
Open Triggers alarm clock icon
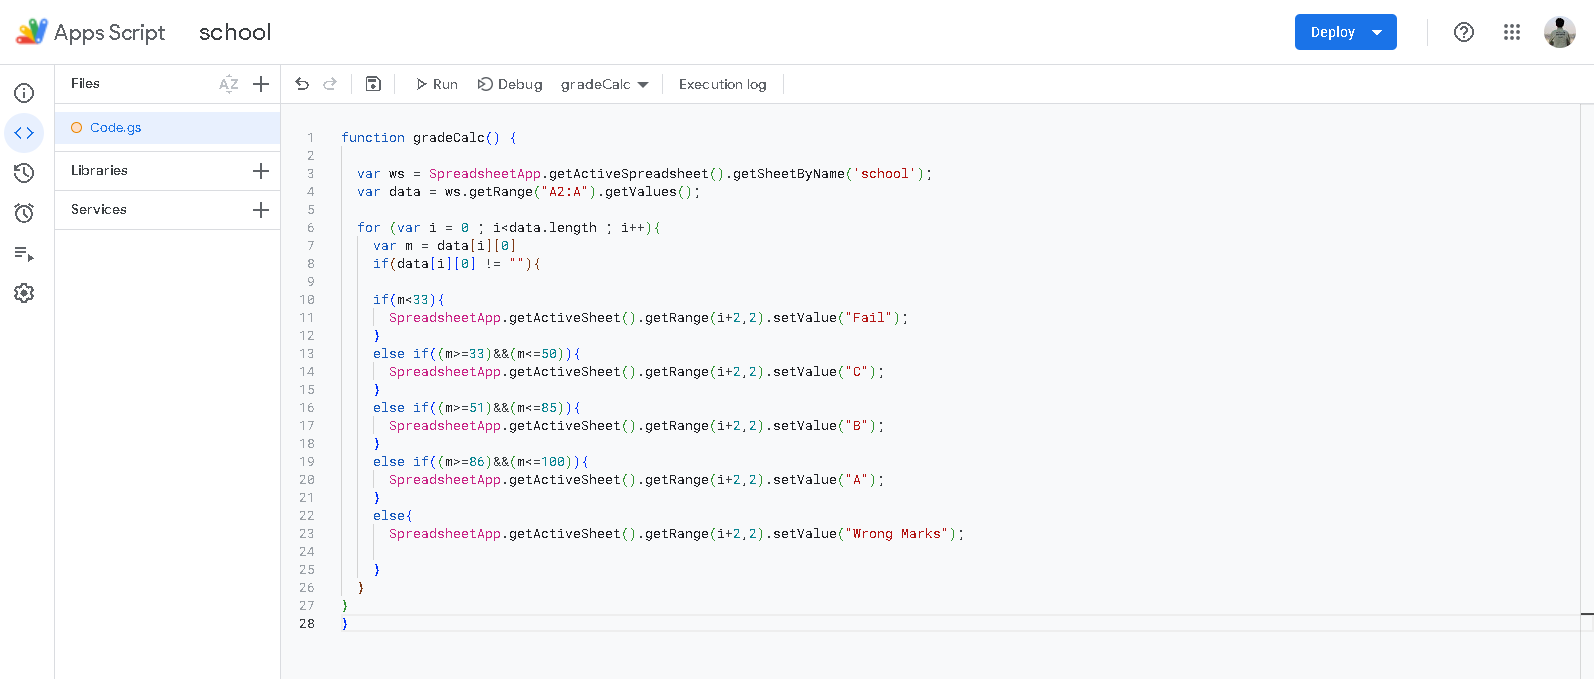pos(24,213)
